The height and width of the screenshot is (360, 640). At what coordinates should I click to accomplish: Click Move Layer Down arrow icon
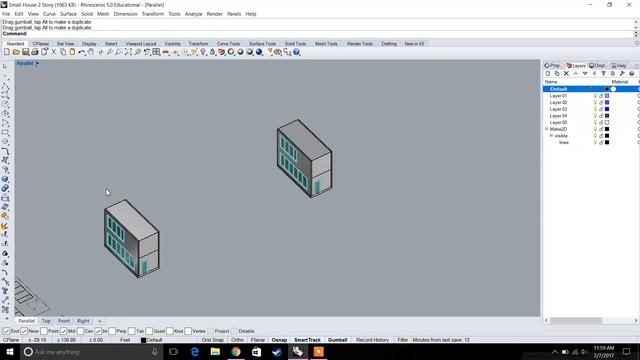coord(585,73)
